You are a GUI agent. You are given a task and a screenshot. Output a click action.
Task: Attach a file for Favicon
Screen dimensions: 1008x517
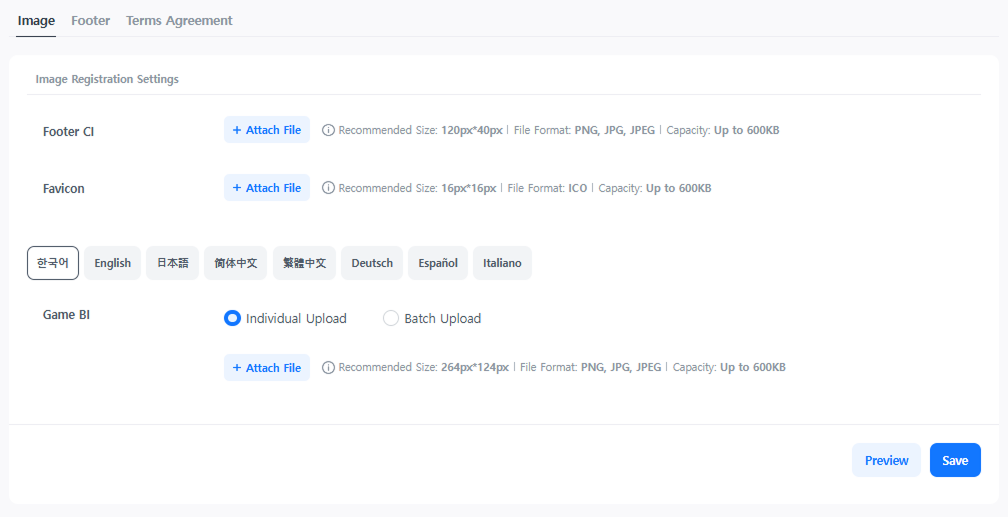tap(266, 188)
